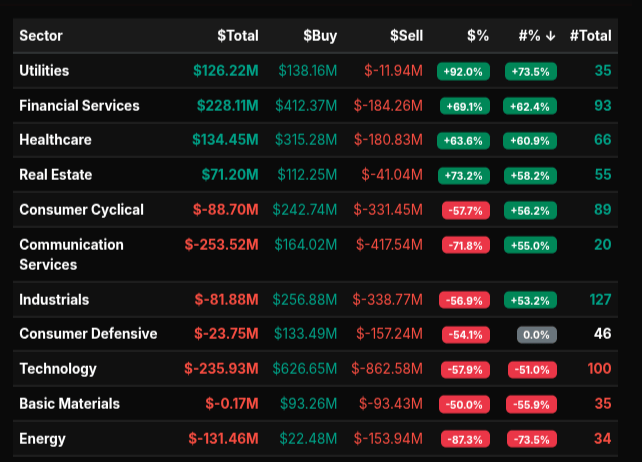Sort the table by the $Total column
The height and width of the screenshot is (462, 642).
coord(238,36)
